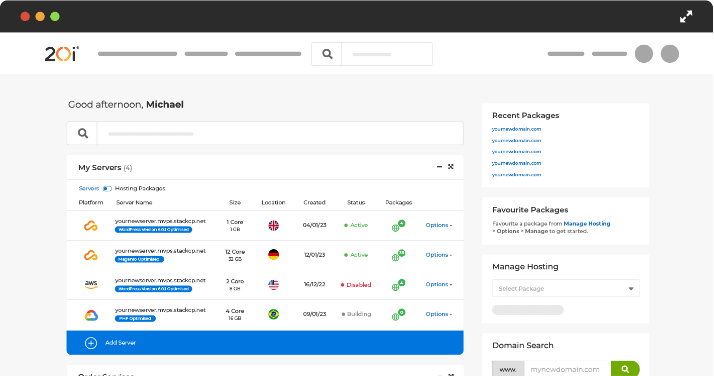Click the Server Name column header
The image size is (714, 376).
[x=134, y=203]
